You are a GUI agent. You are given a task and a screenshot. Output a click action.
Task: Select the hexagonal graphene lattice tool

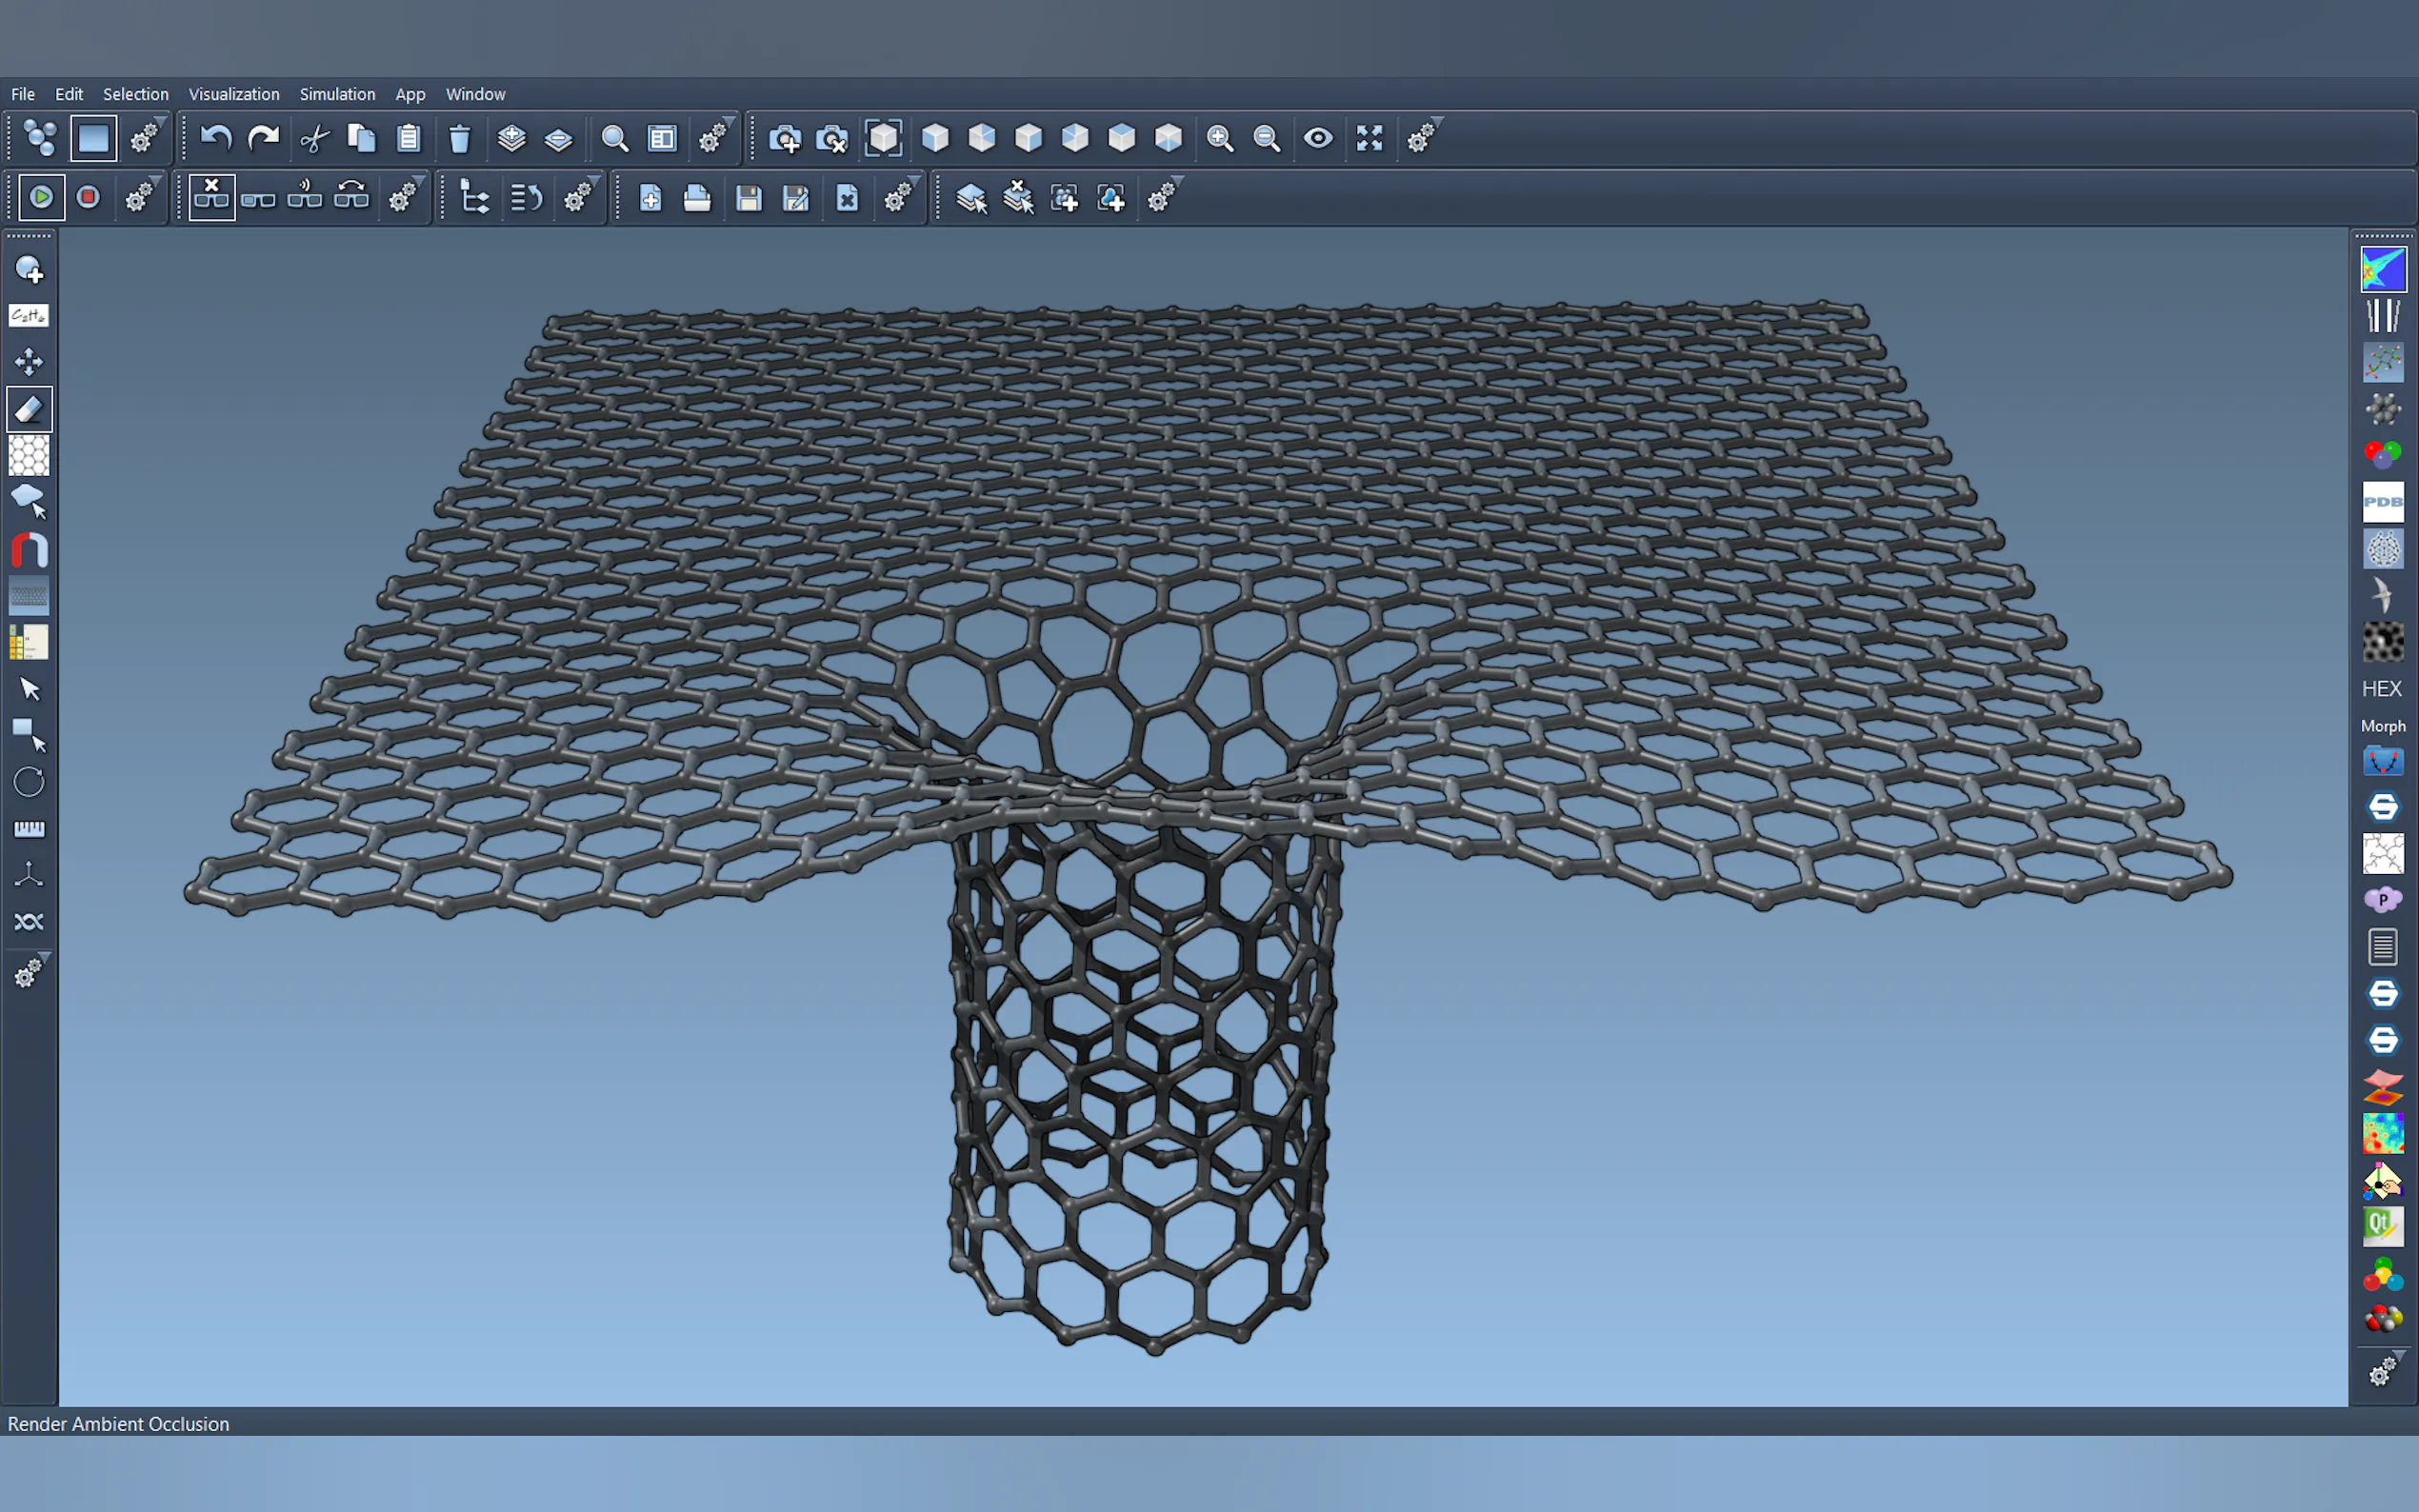[29, 456]
